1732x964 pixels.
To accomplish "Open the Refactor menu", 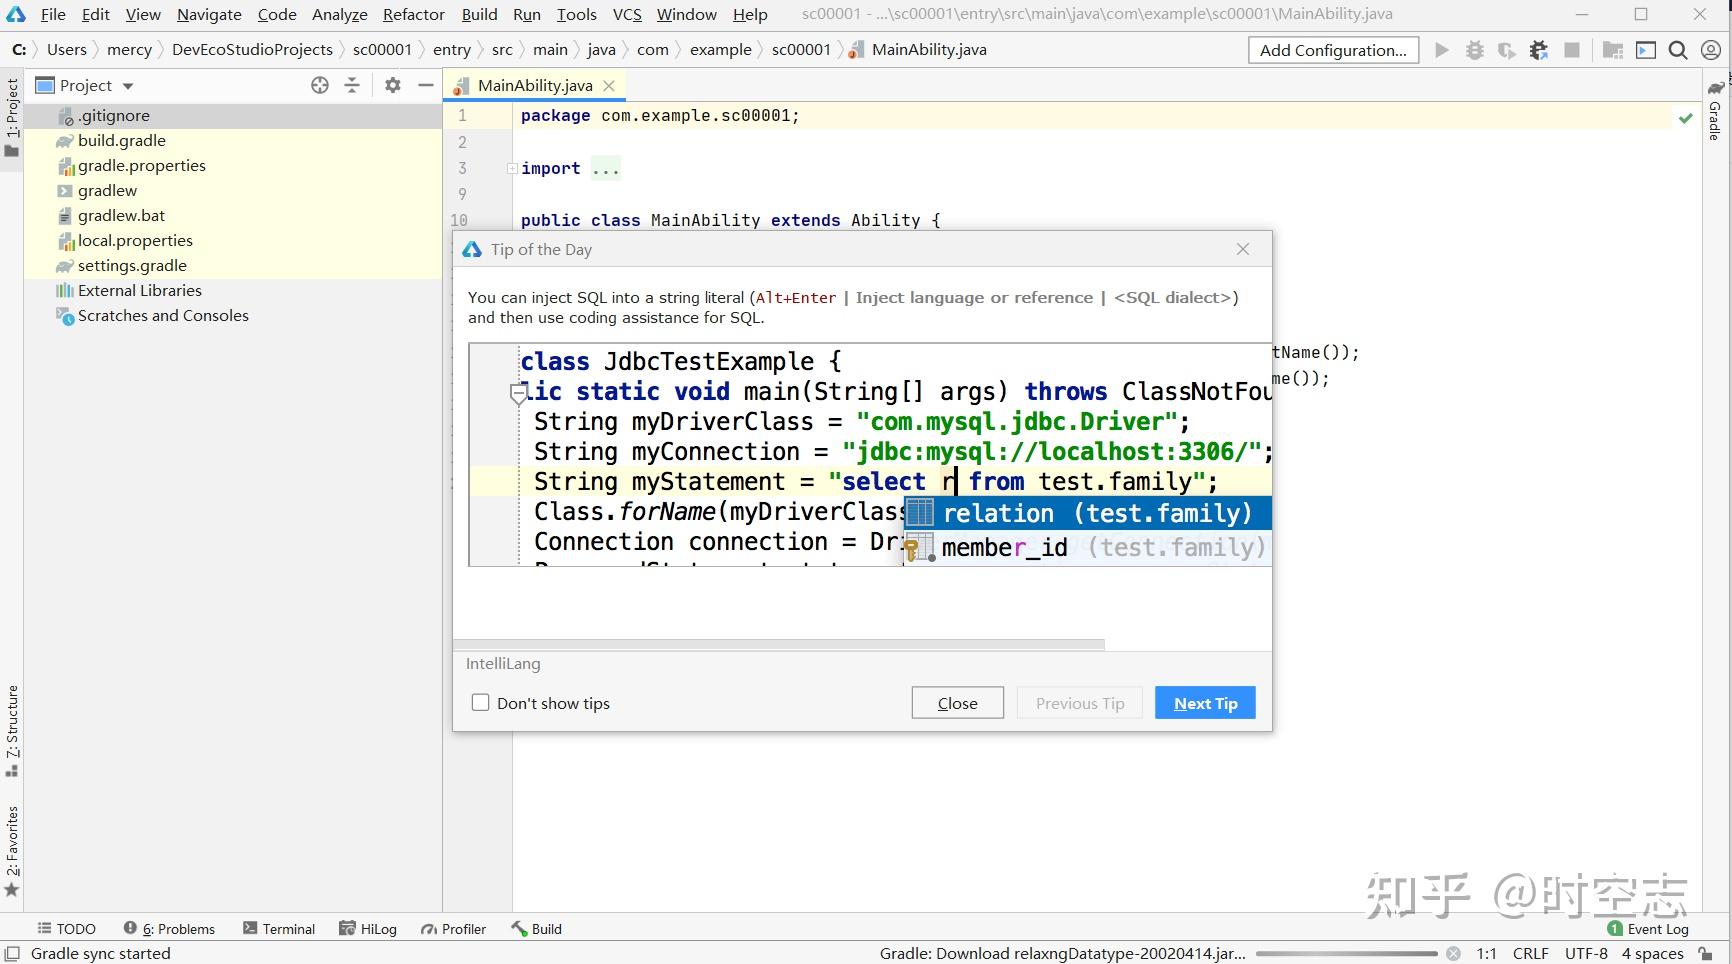I will click(x=413, y=14).
